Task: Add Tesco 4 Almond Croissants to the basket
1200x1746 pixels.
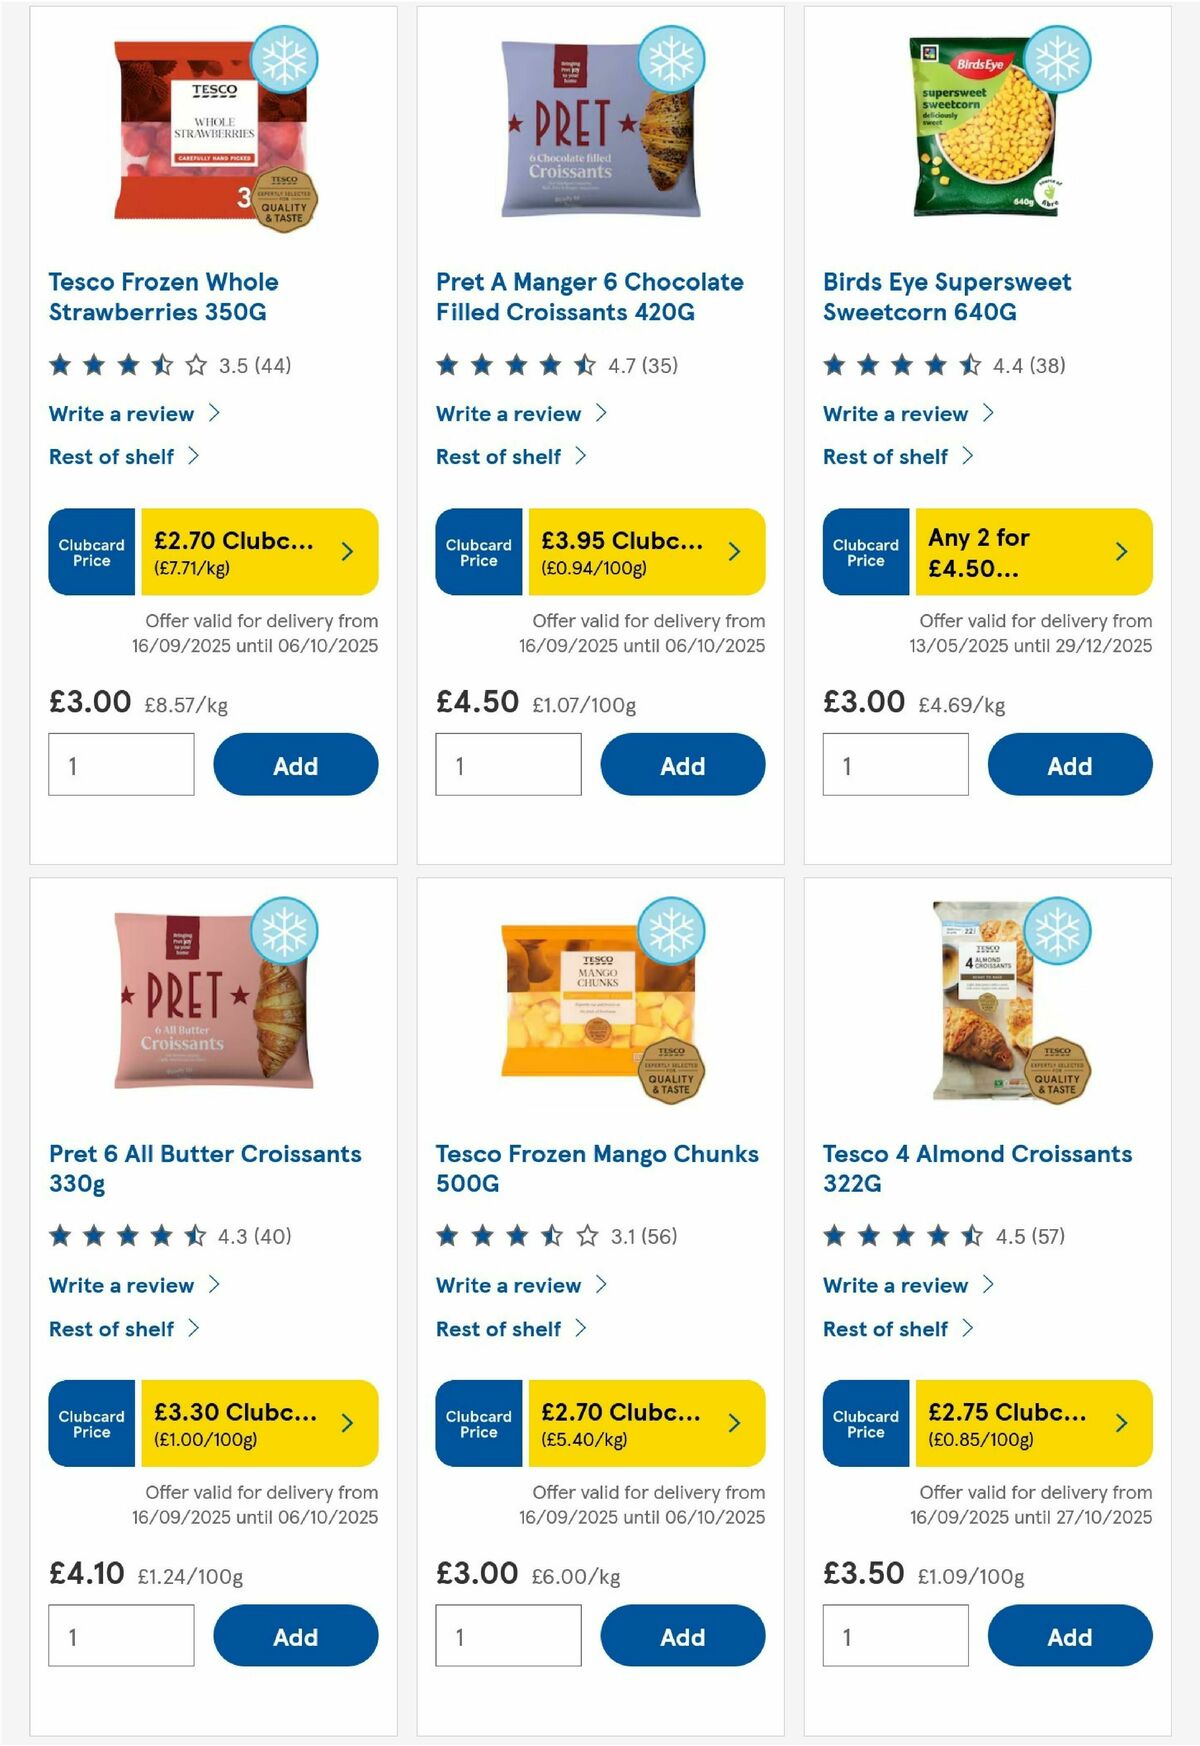Action: click(1069, 1636)
